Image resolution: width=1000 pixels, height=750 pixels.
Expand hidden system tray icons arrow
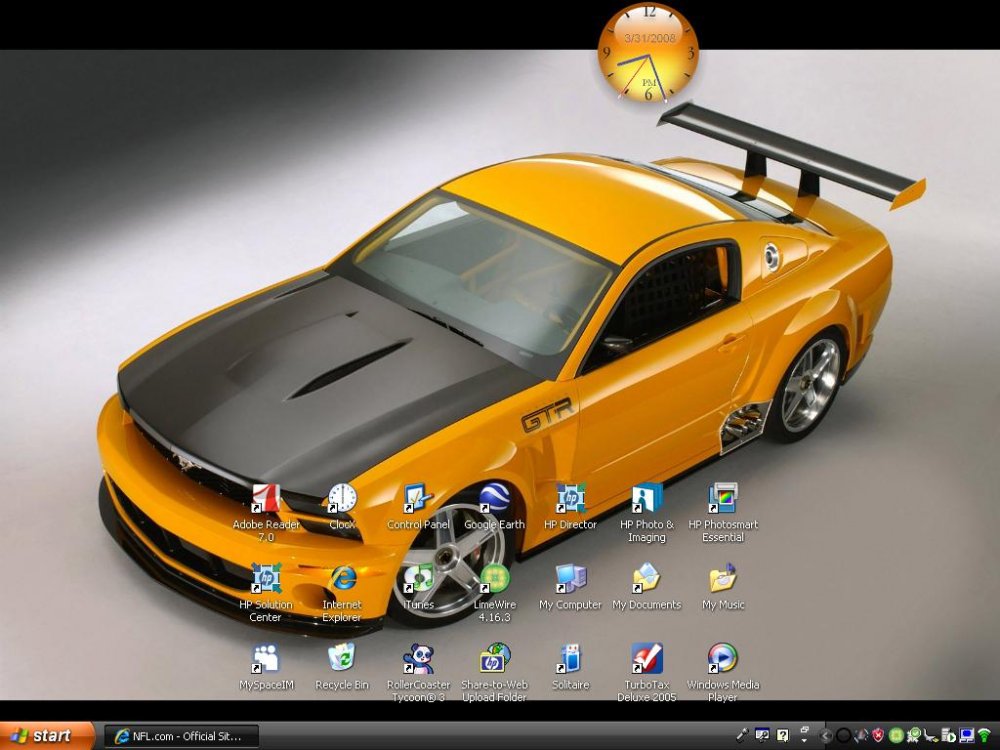825,736
